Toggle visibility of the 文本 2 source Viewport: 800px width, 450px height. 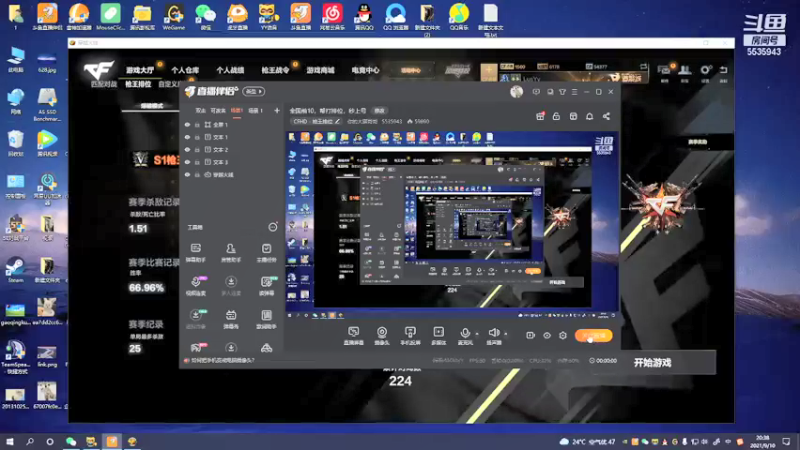[187, 149]
